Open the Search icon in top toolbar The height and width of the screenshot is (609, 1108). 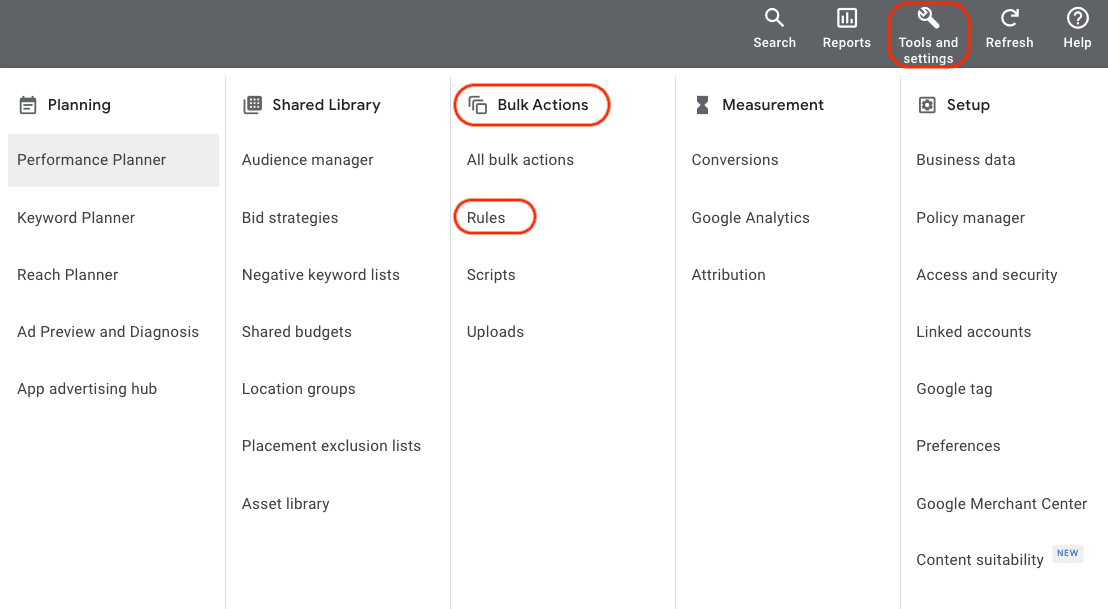[x=775, y=18]
